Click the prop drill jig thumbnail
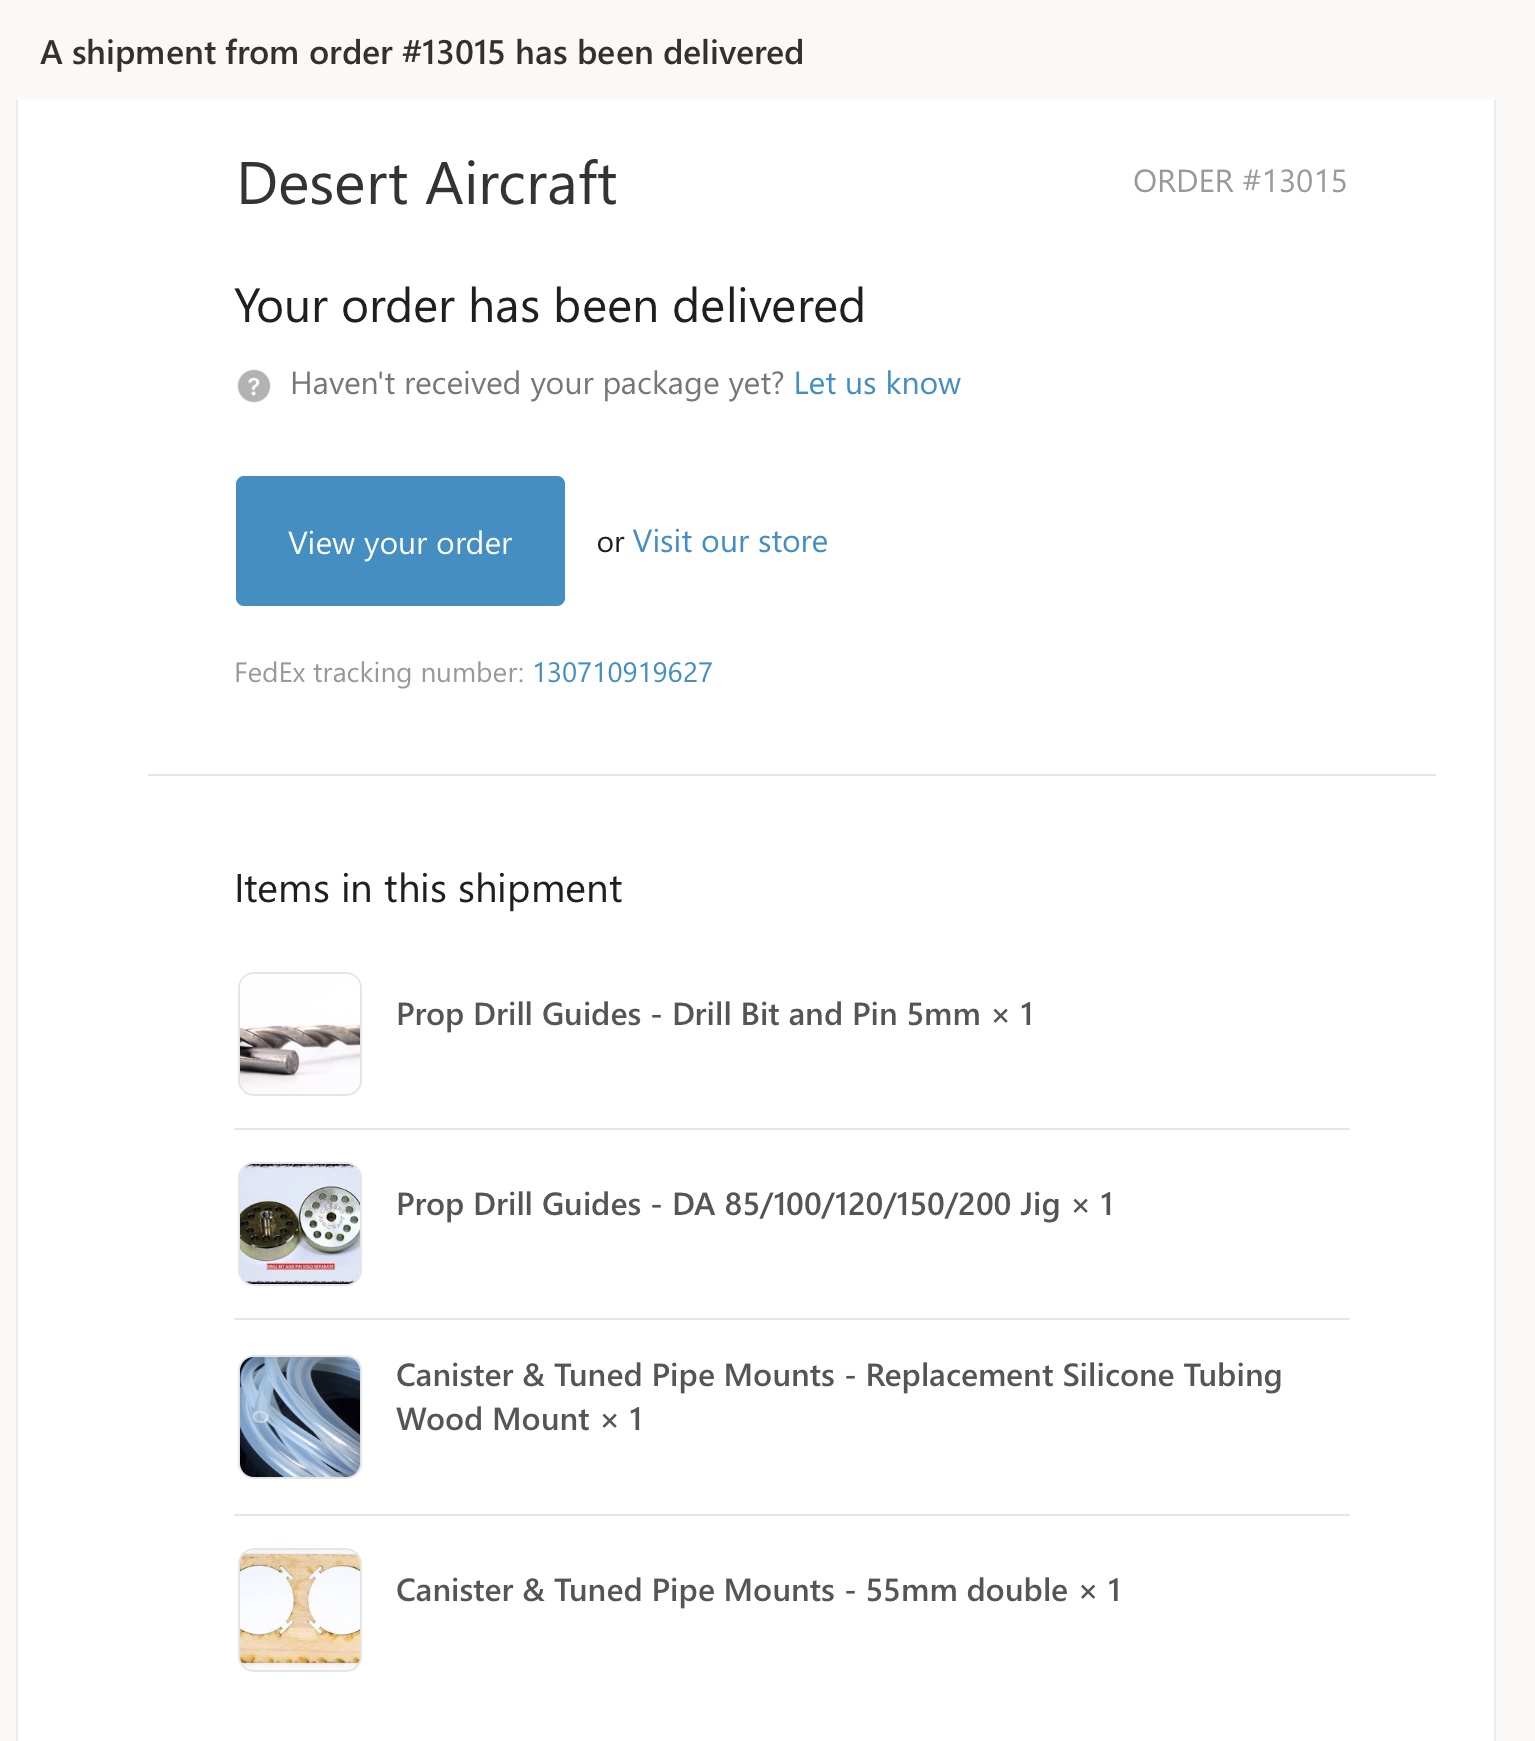Image resolution: width=1535 pixels, height=1741 pixels. (x=300, y=1224)
